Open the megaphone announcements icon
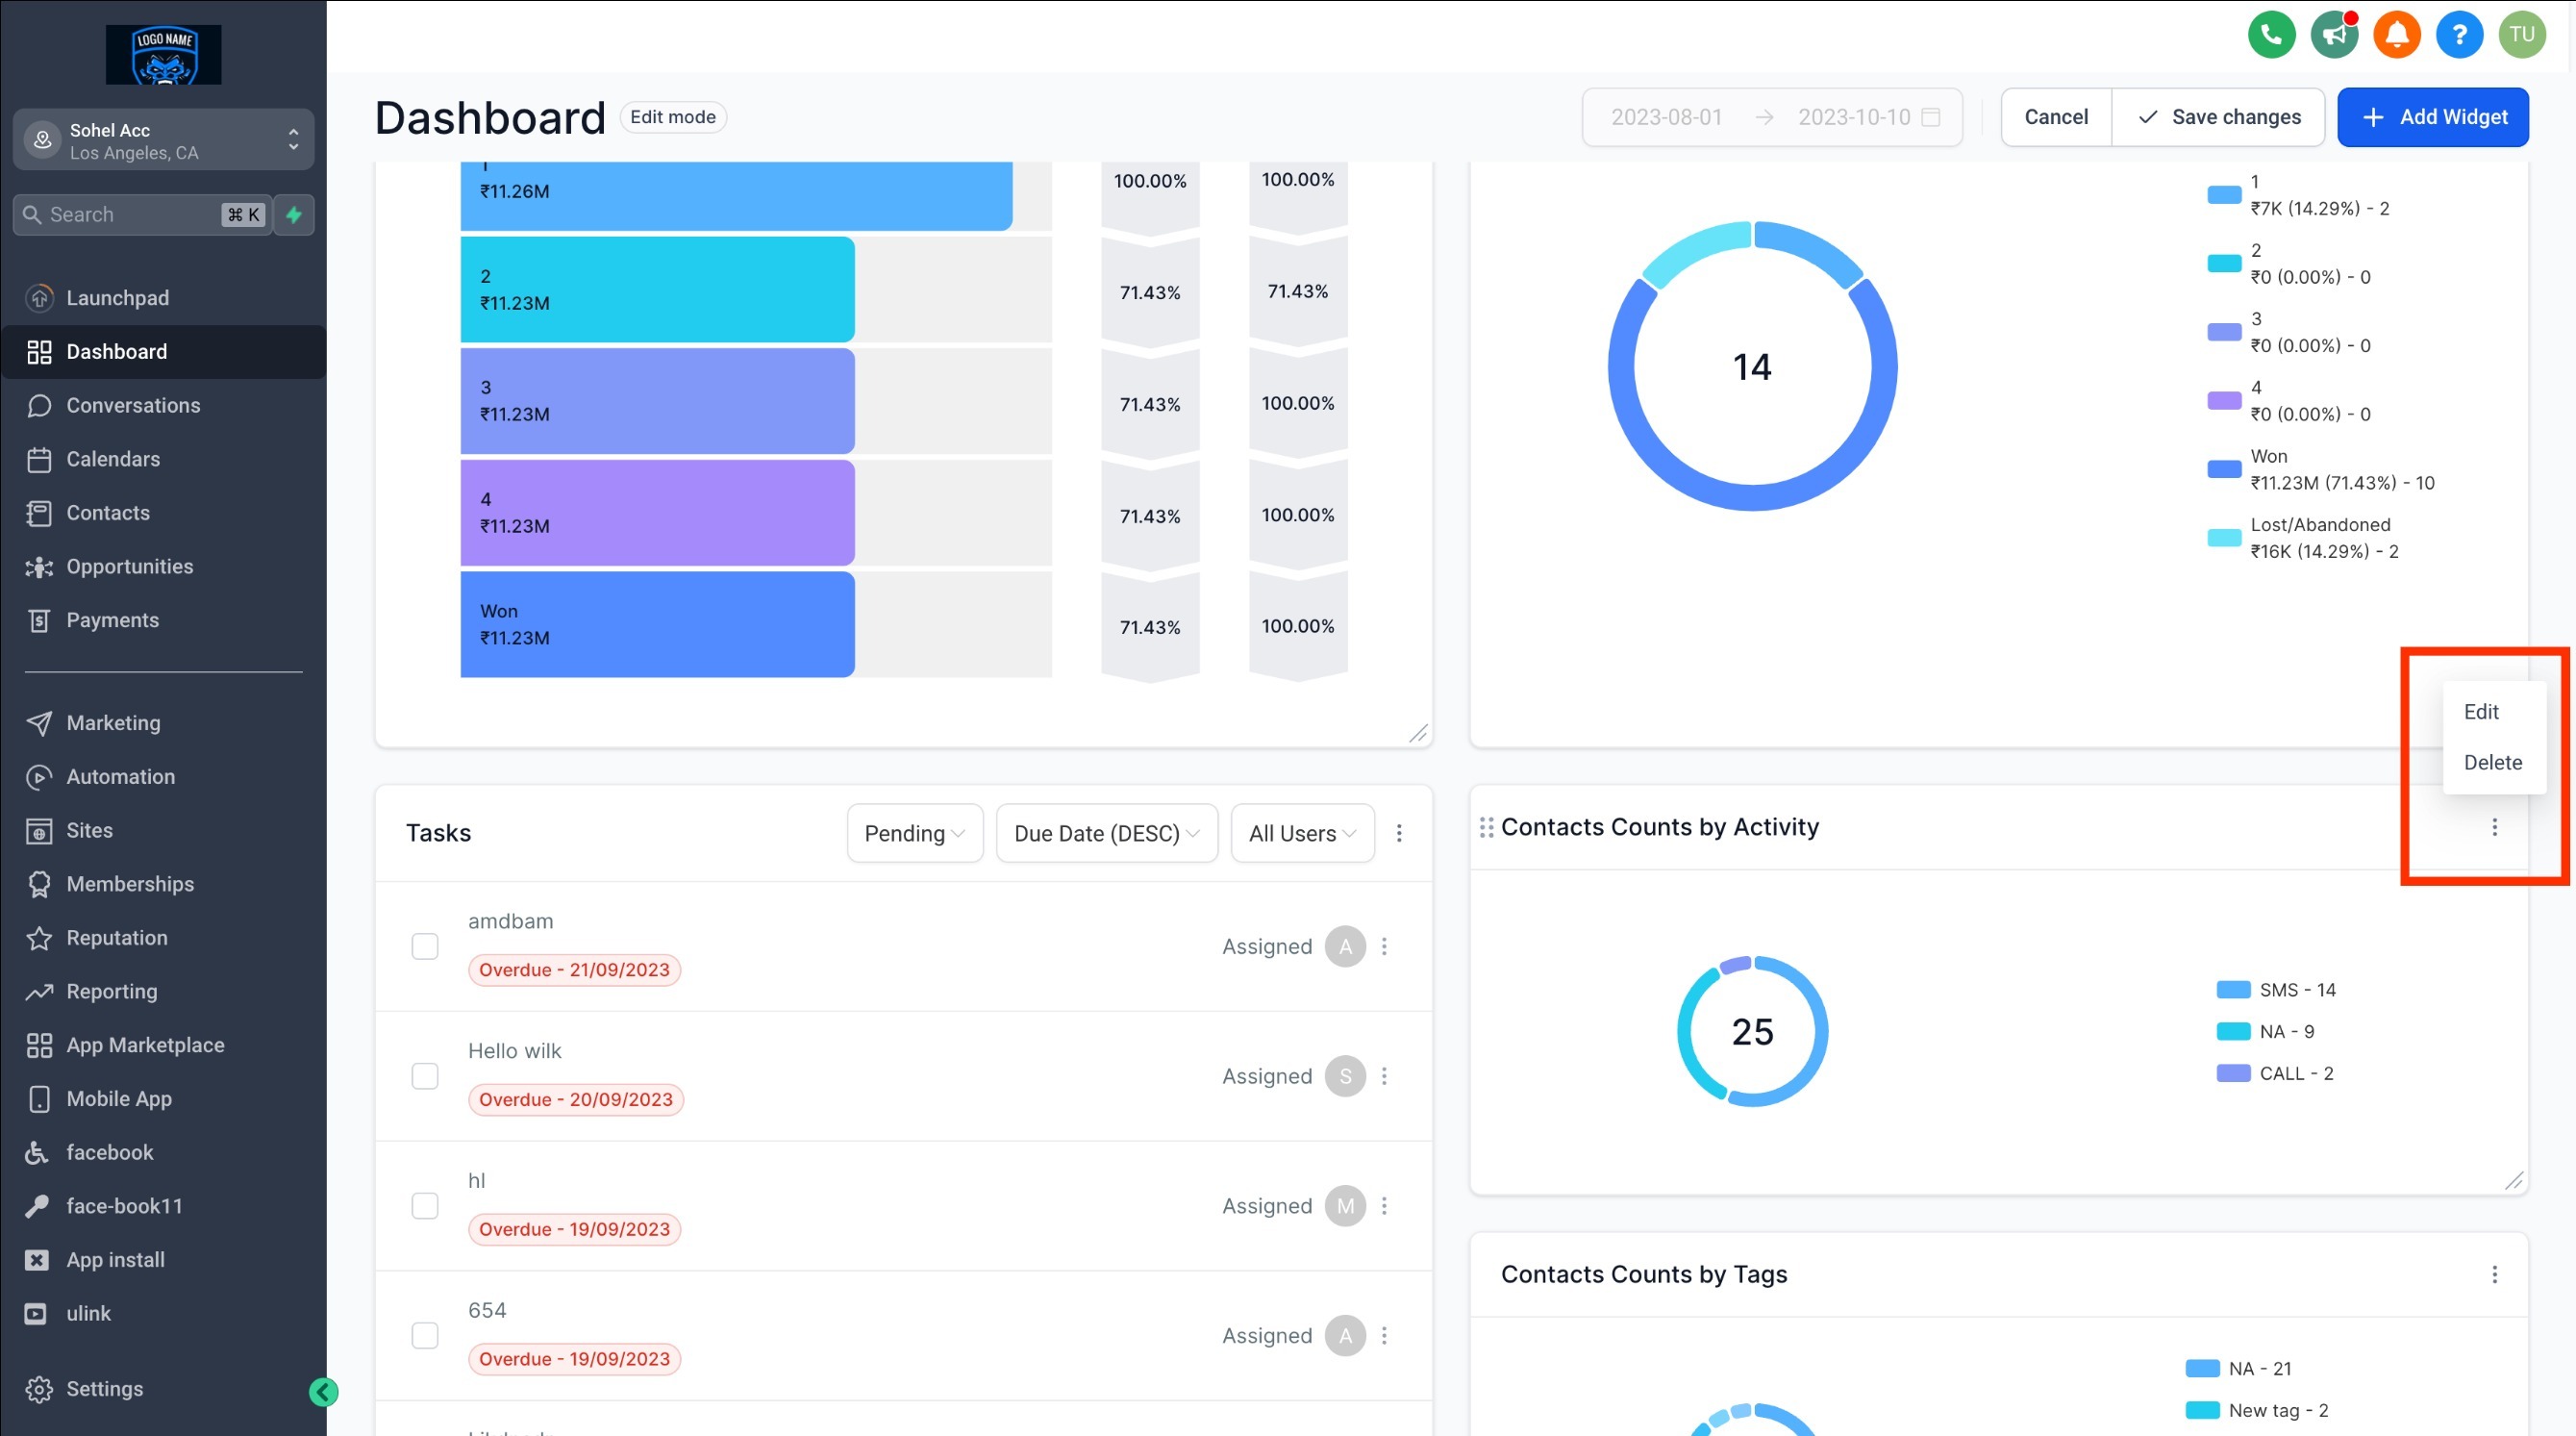The image size is (2576, 1436). point(2334,35)
